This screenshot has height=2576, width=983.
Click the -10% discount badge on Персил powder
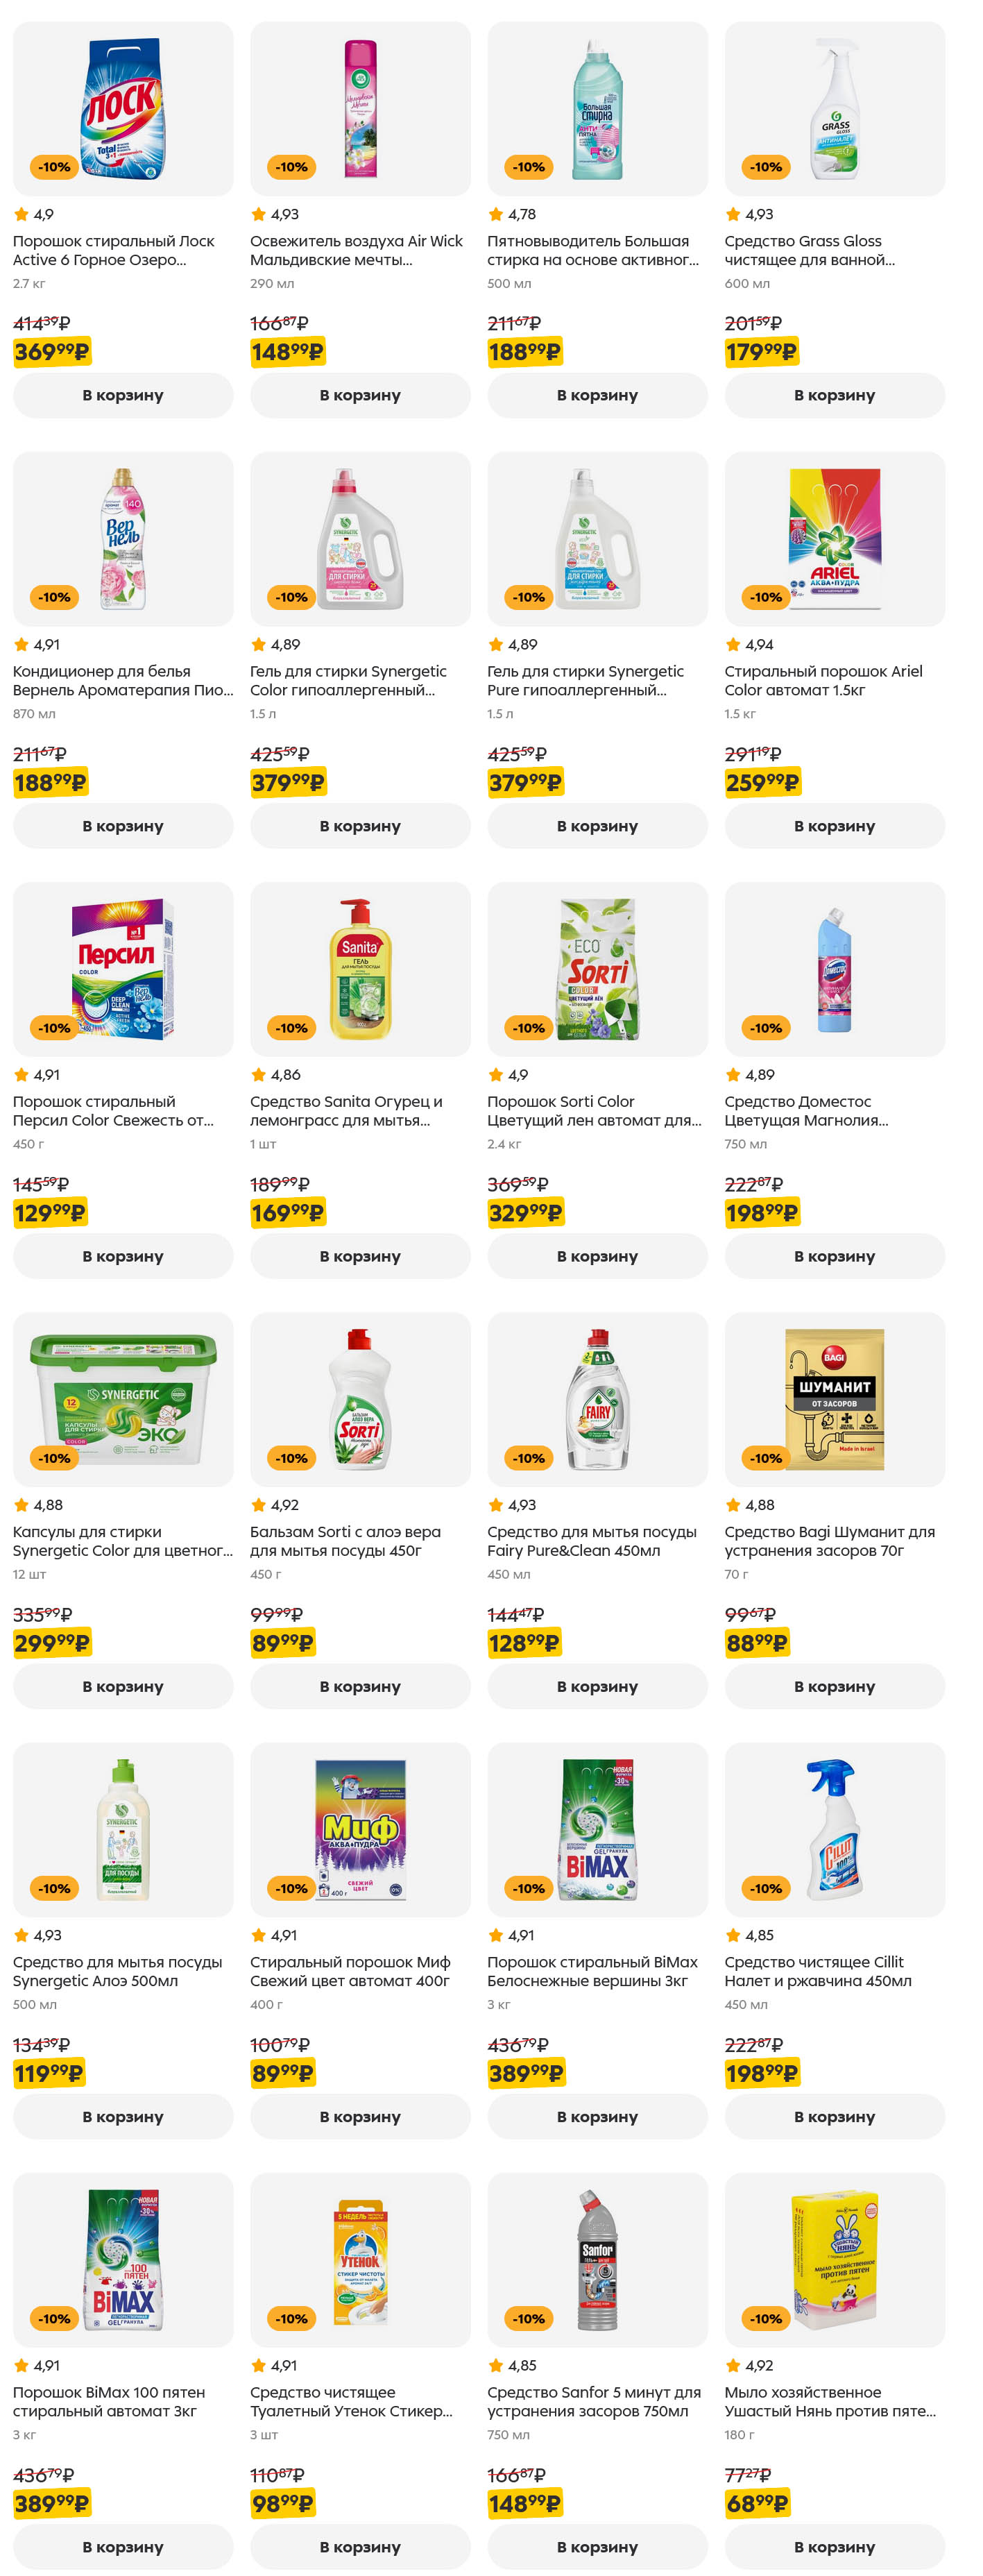tap(54, 1027)
